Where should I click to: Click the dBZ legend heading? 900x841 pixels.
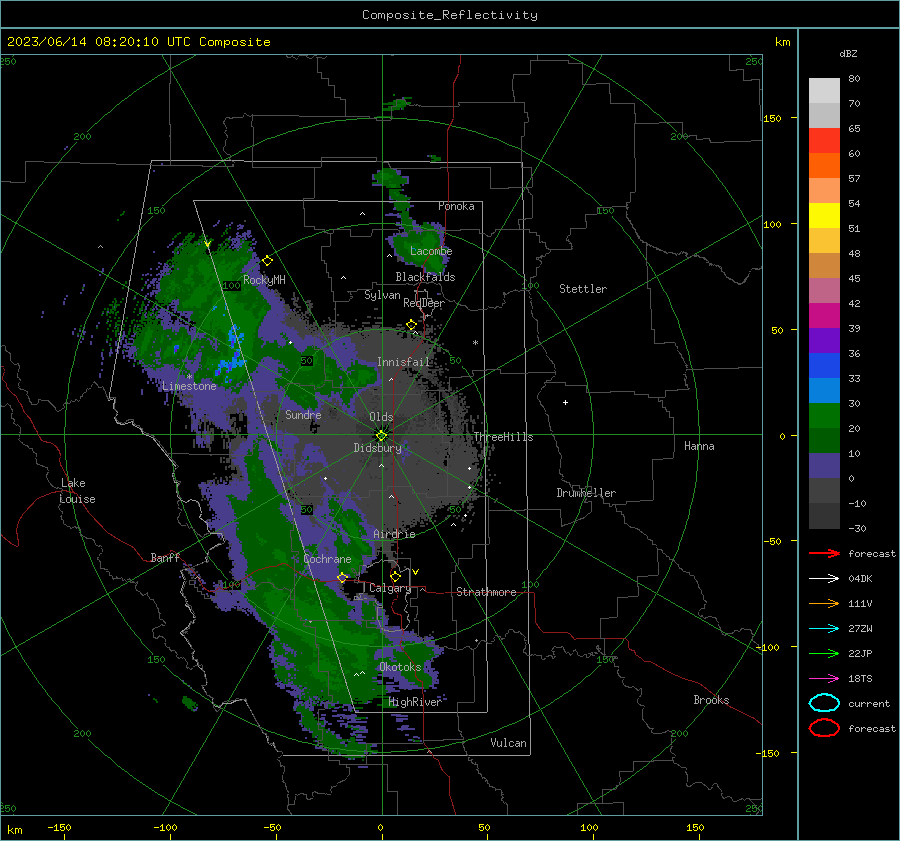tap(848, 53)
